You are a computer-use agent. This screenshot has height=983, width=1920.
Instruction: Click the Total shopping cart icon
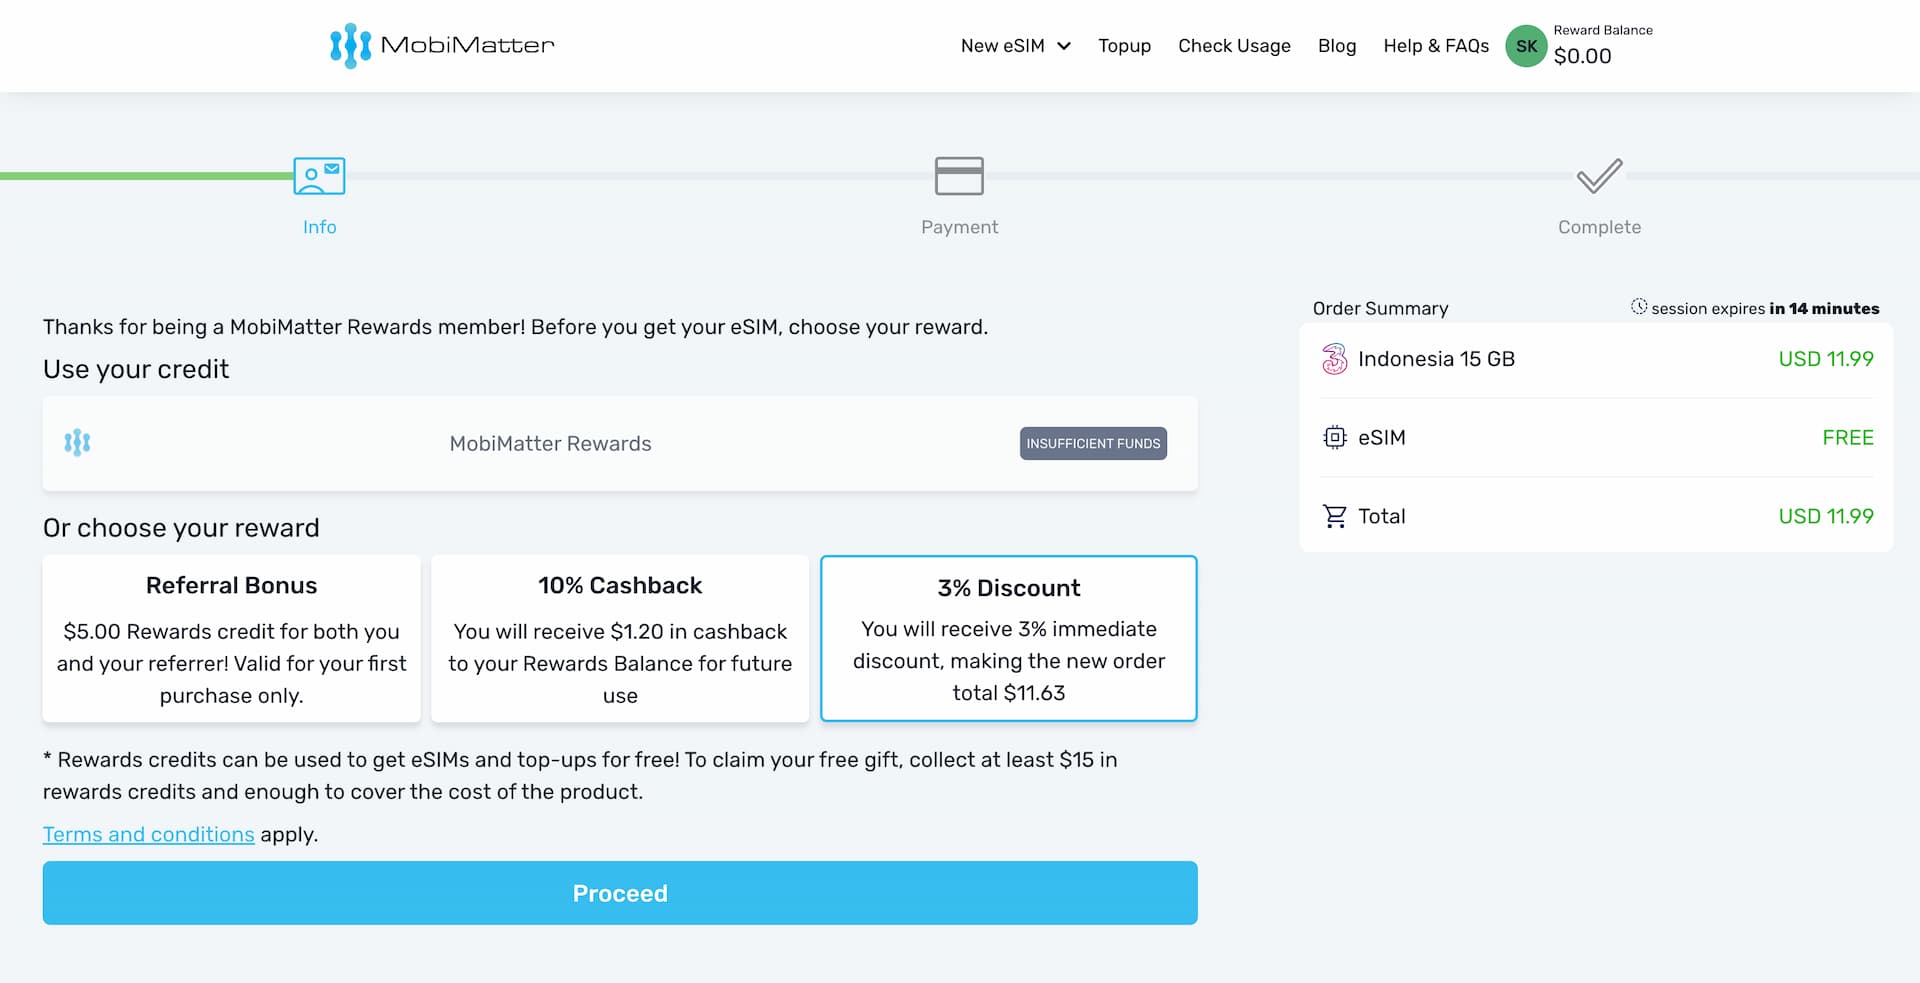click(x=1335, y=516)
